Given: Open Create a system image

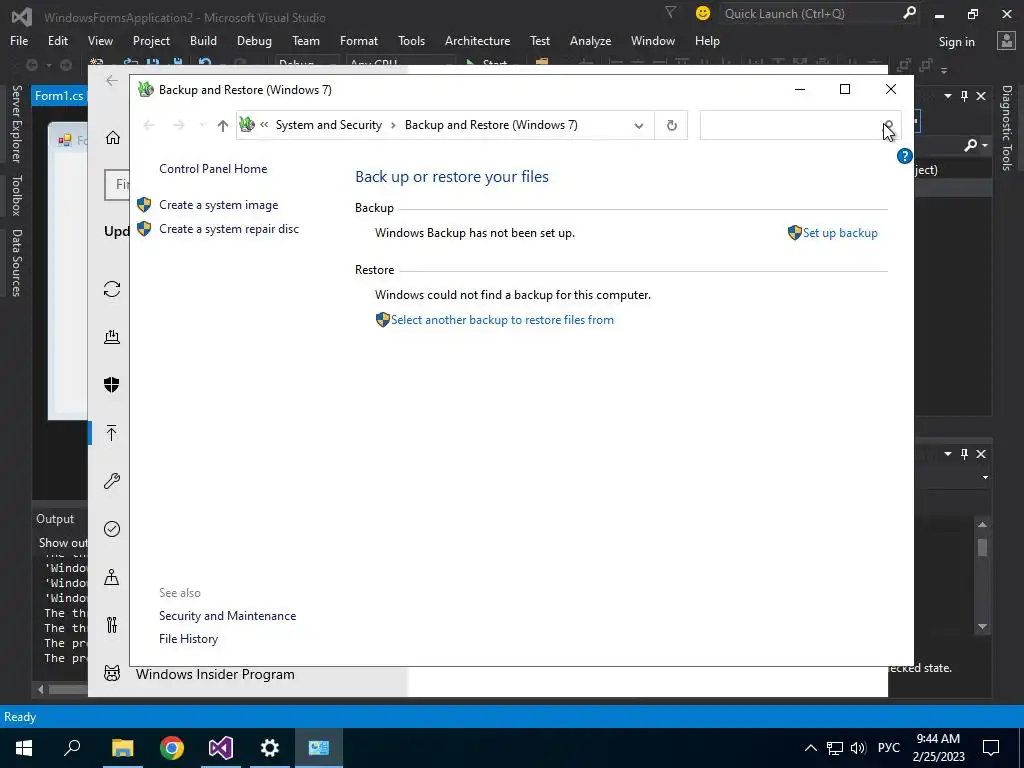Looking at the screenshot, I should point(219,205).
